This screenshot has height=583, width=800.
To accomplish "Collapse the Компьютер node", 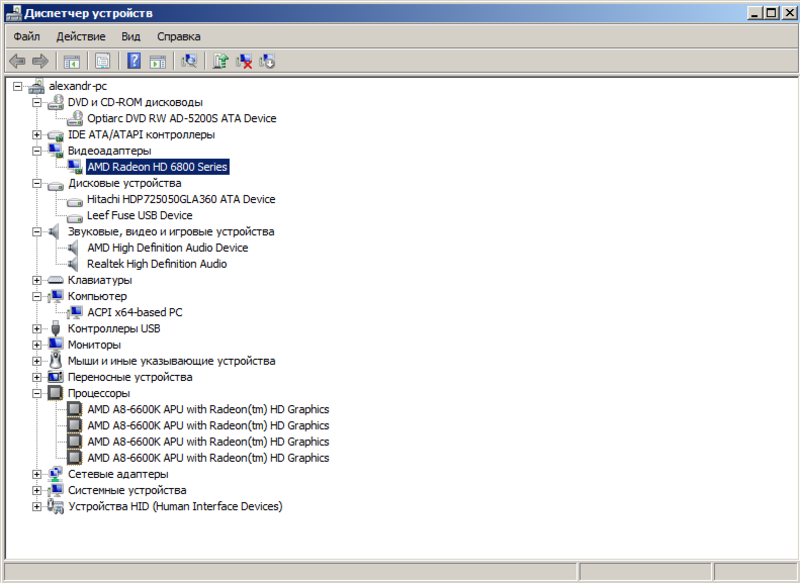I will (36, 296).
